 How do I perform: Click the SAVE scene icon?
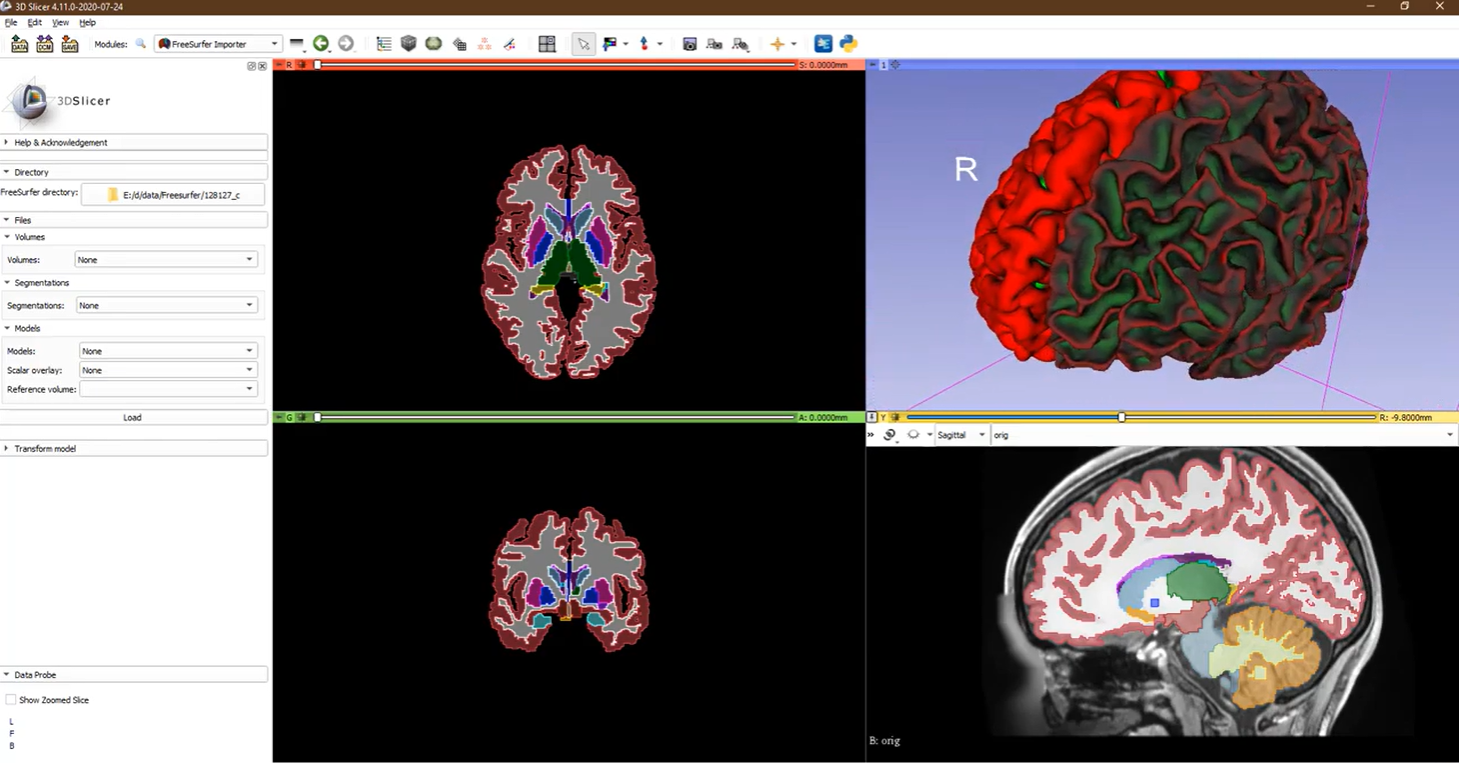click(70, 44)
